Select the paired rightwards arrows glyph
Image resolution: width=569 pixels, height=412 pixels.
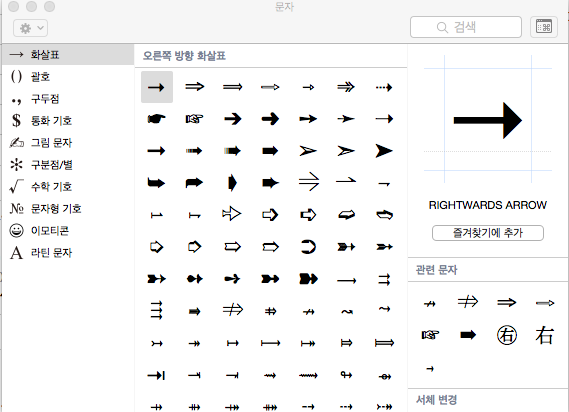[x=384, y=280]
